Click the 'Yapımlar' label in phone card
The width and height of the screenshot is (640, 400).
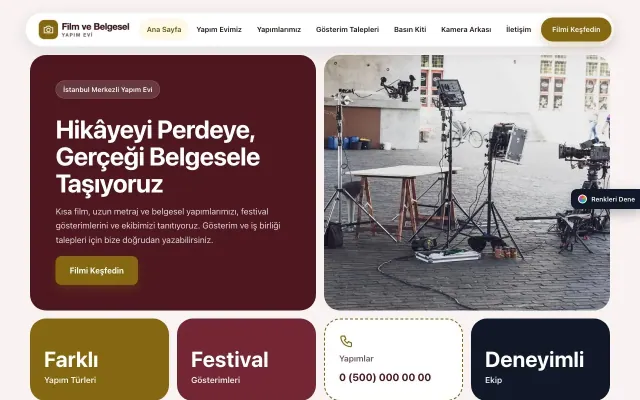tap(356, 359)
